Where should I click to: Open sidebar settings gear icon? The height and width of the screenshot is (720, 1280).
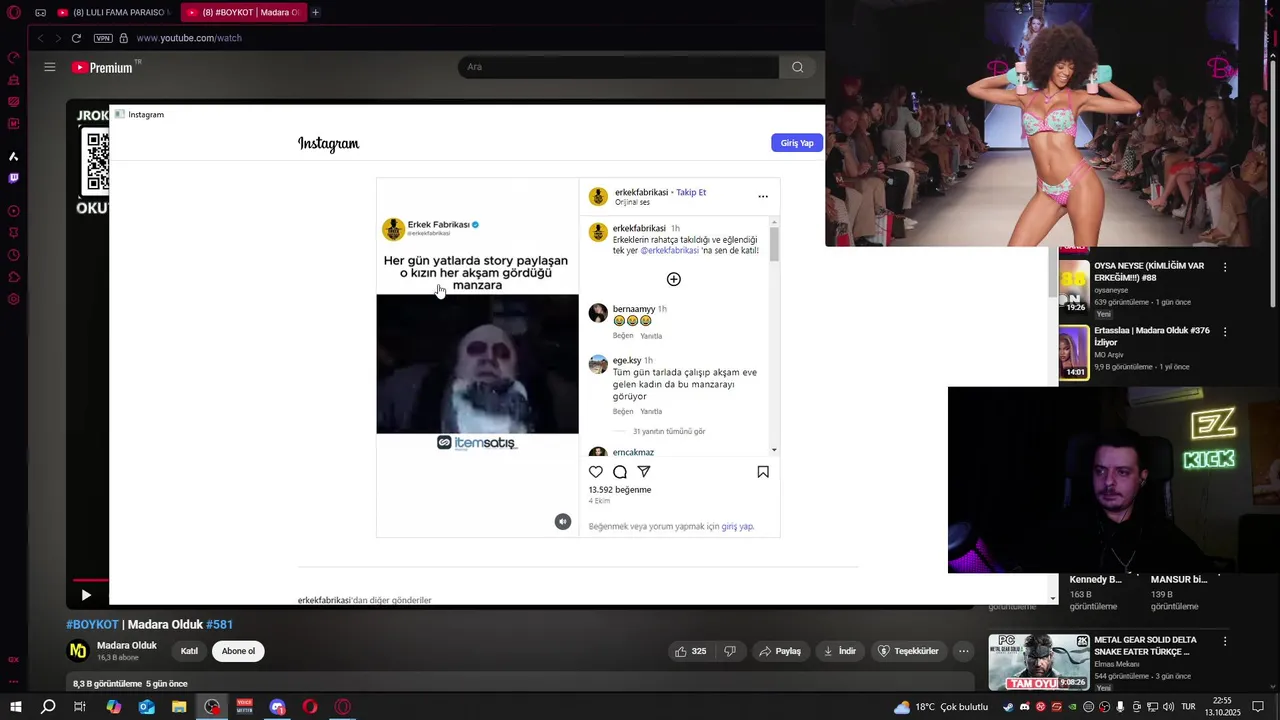[x=14, y=299]
